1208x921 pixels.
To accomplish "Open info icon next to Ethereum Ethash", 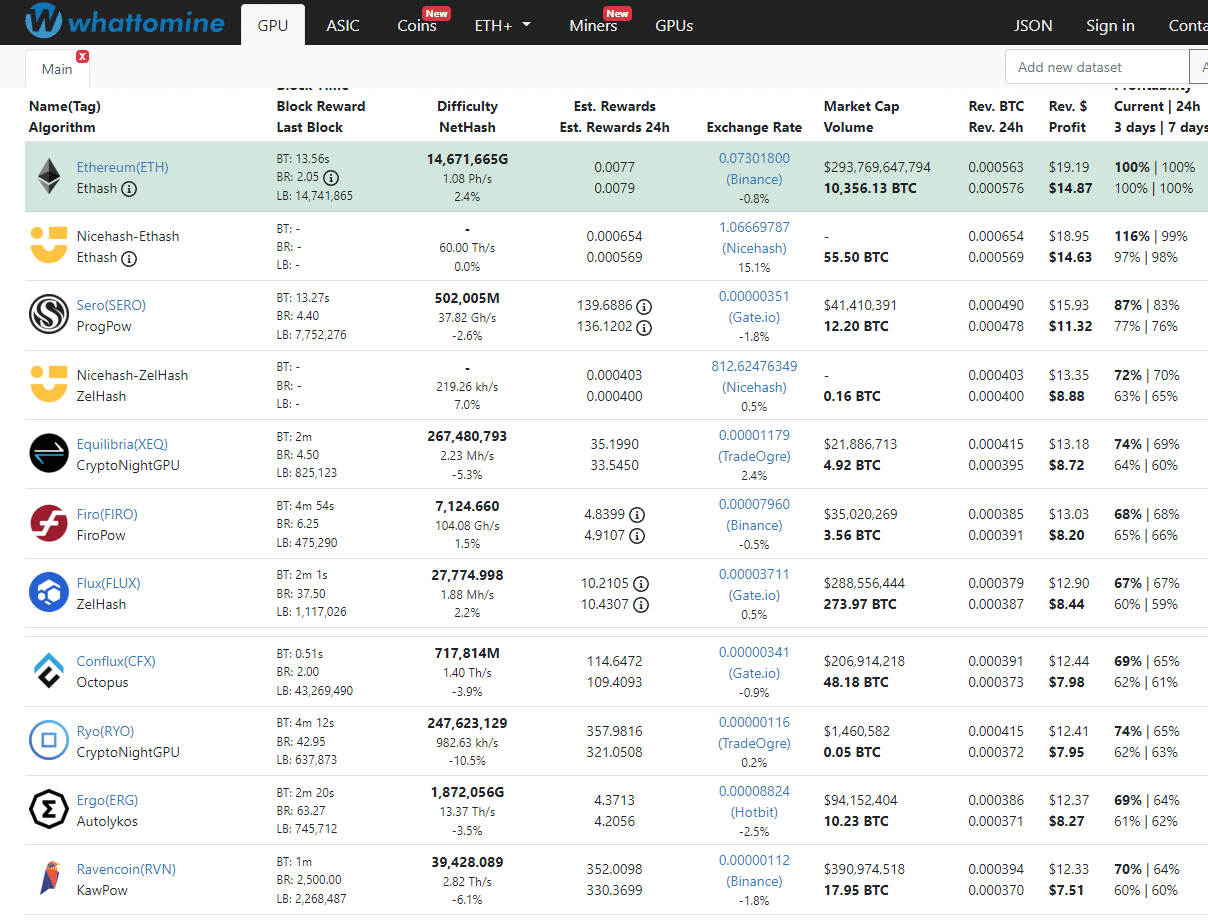I will point(129,188).
